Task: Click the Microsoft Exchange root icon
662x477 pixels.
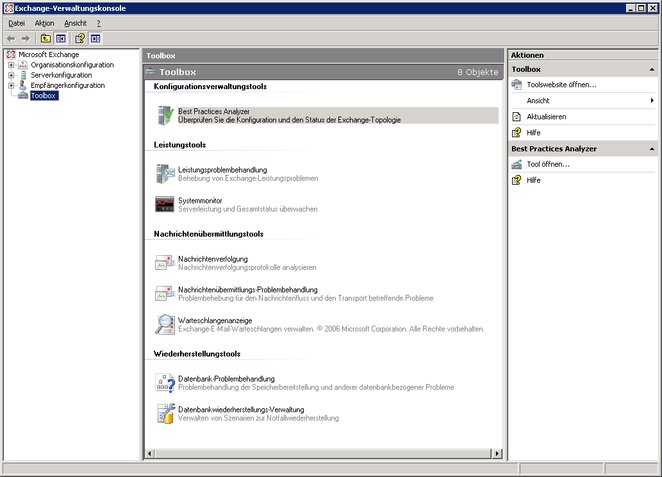Action: click(11, 54)
